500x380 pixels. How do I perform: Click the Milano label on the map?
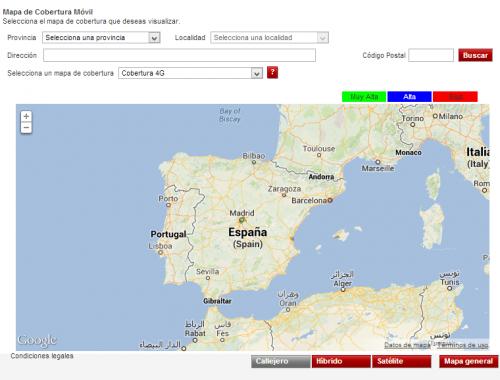(451, 116)
